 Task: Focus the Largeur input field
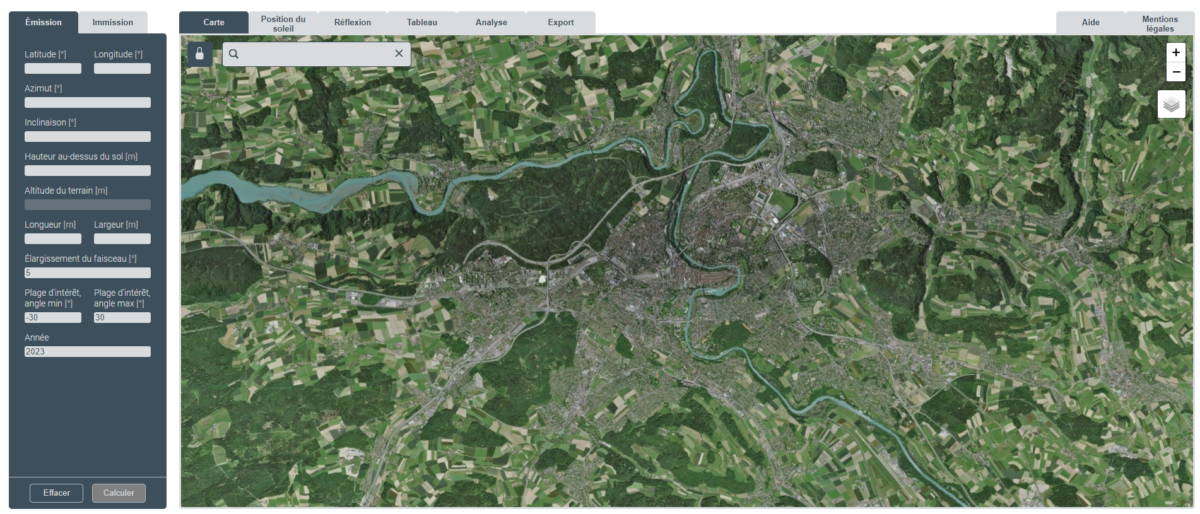pos(122,239)
